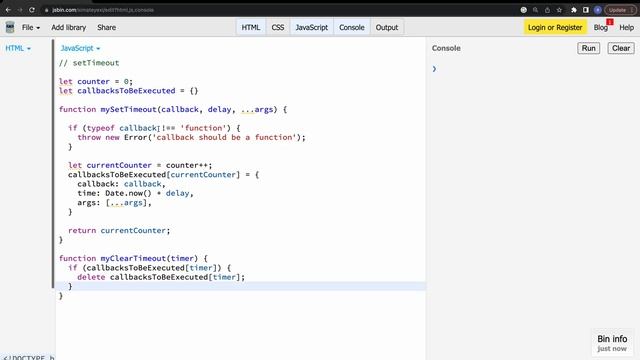Open the Help menu

pos(627,27)
